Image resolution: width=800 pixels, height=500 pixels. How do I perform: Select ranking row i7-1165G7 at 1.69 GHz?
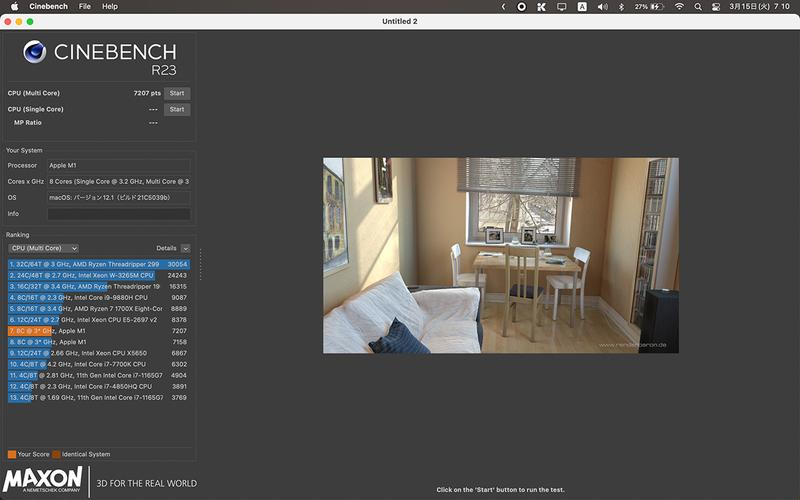[99, 397]
